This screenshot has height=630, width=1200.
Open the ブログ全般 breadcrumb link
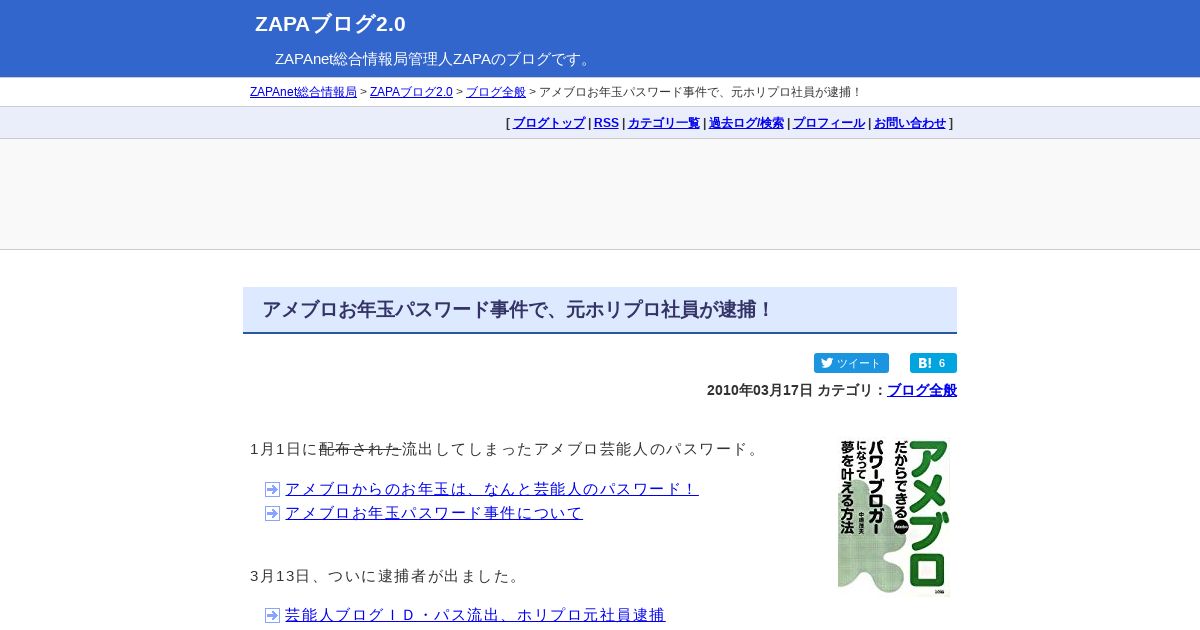pyautogui.click(x=495, y=92)
